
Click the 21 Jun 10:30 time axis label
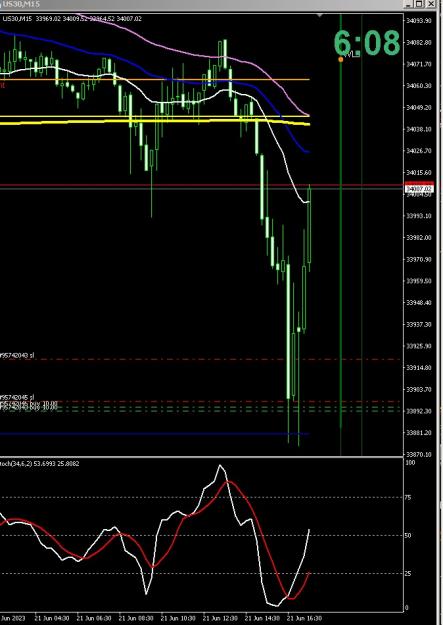point(176,618)
